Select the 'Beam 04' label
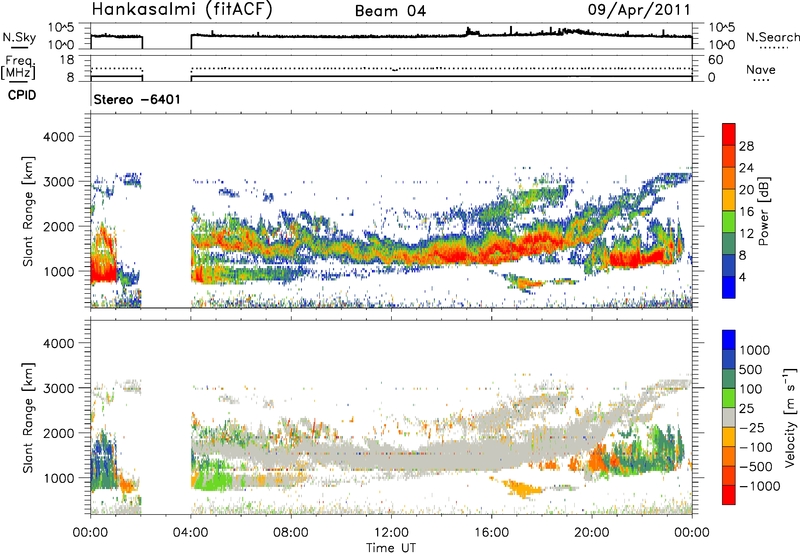 (x=390, y=11)
